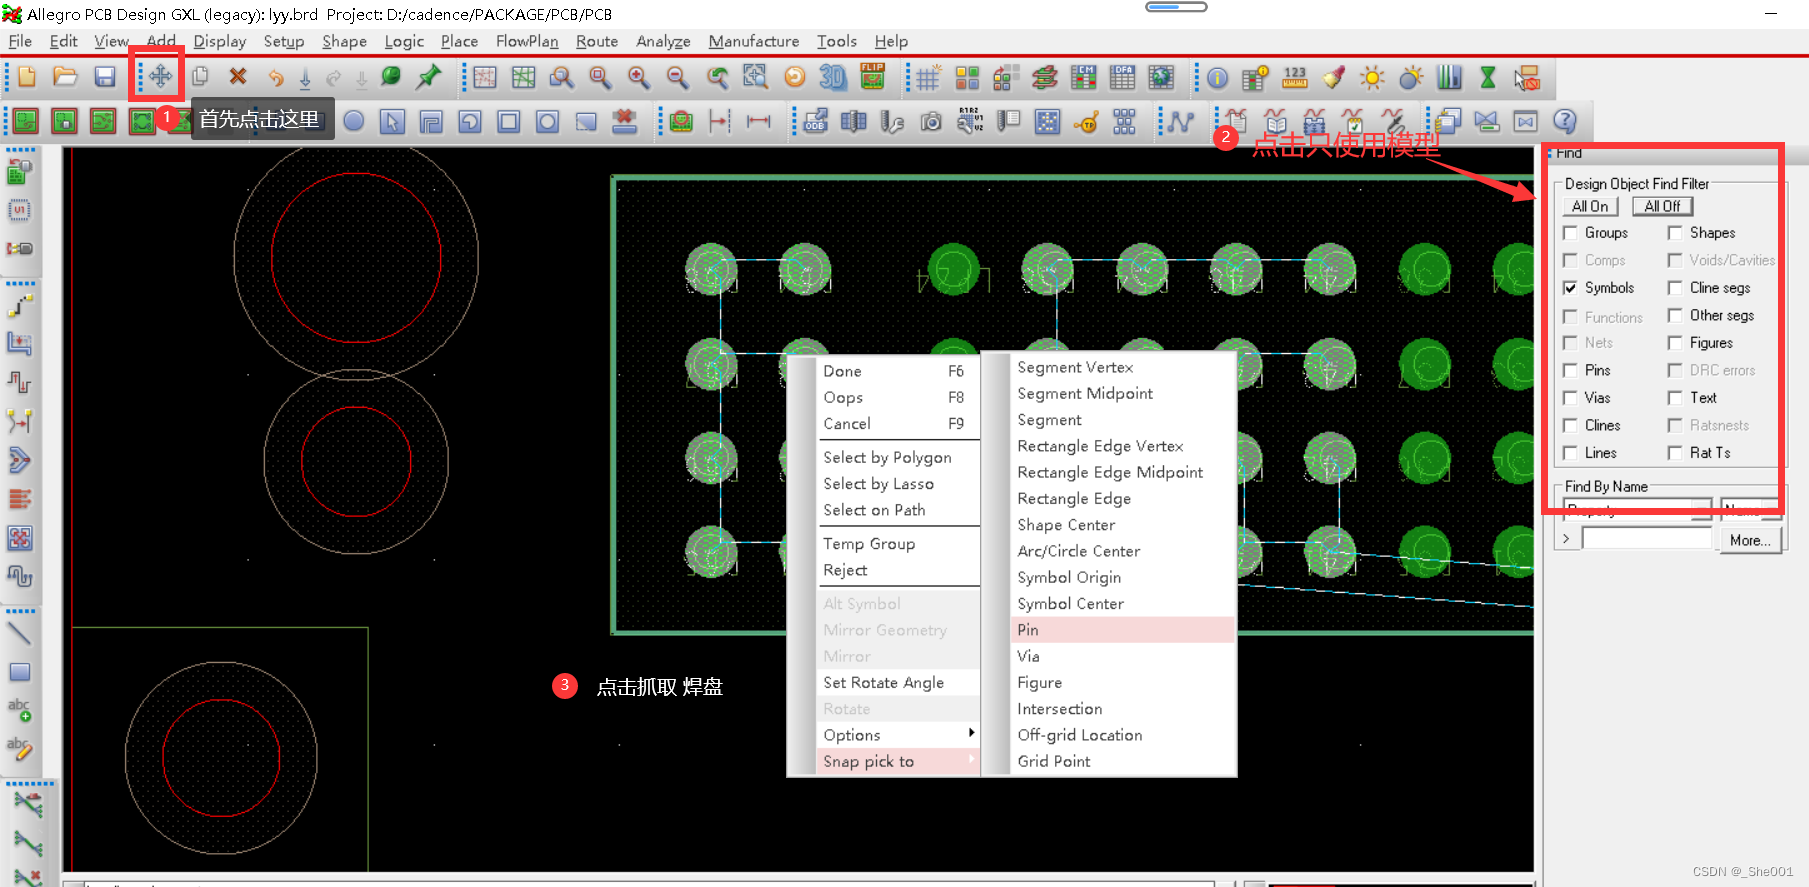This screenshot has height=887, width=1809.
Task: Click the Show Measure ruler icon
Action: (x=1294, y=77)
